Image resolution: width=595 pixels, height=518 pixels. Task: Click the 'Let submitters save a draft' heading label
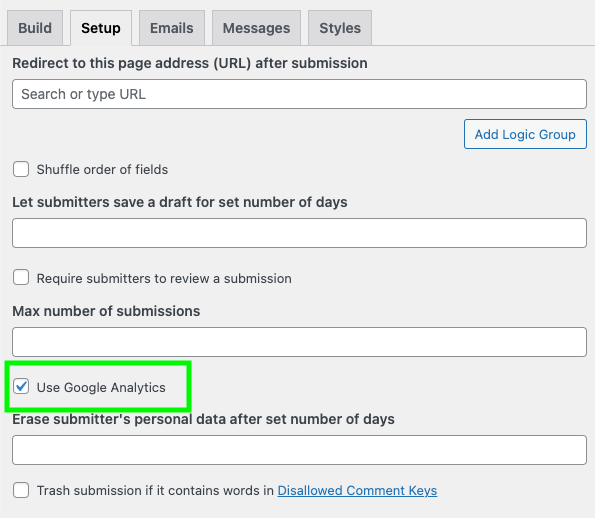coord(179,202)
